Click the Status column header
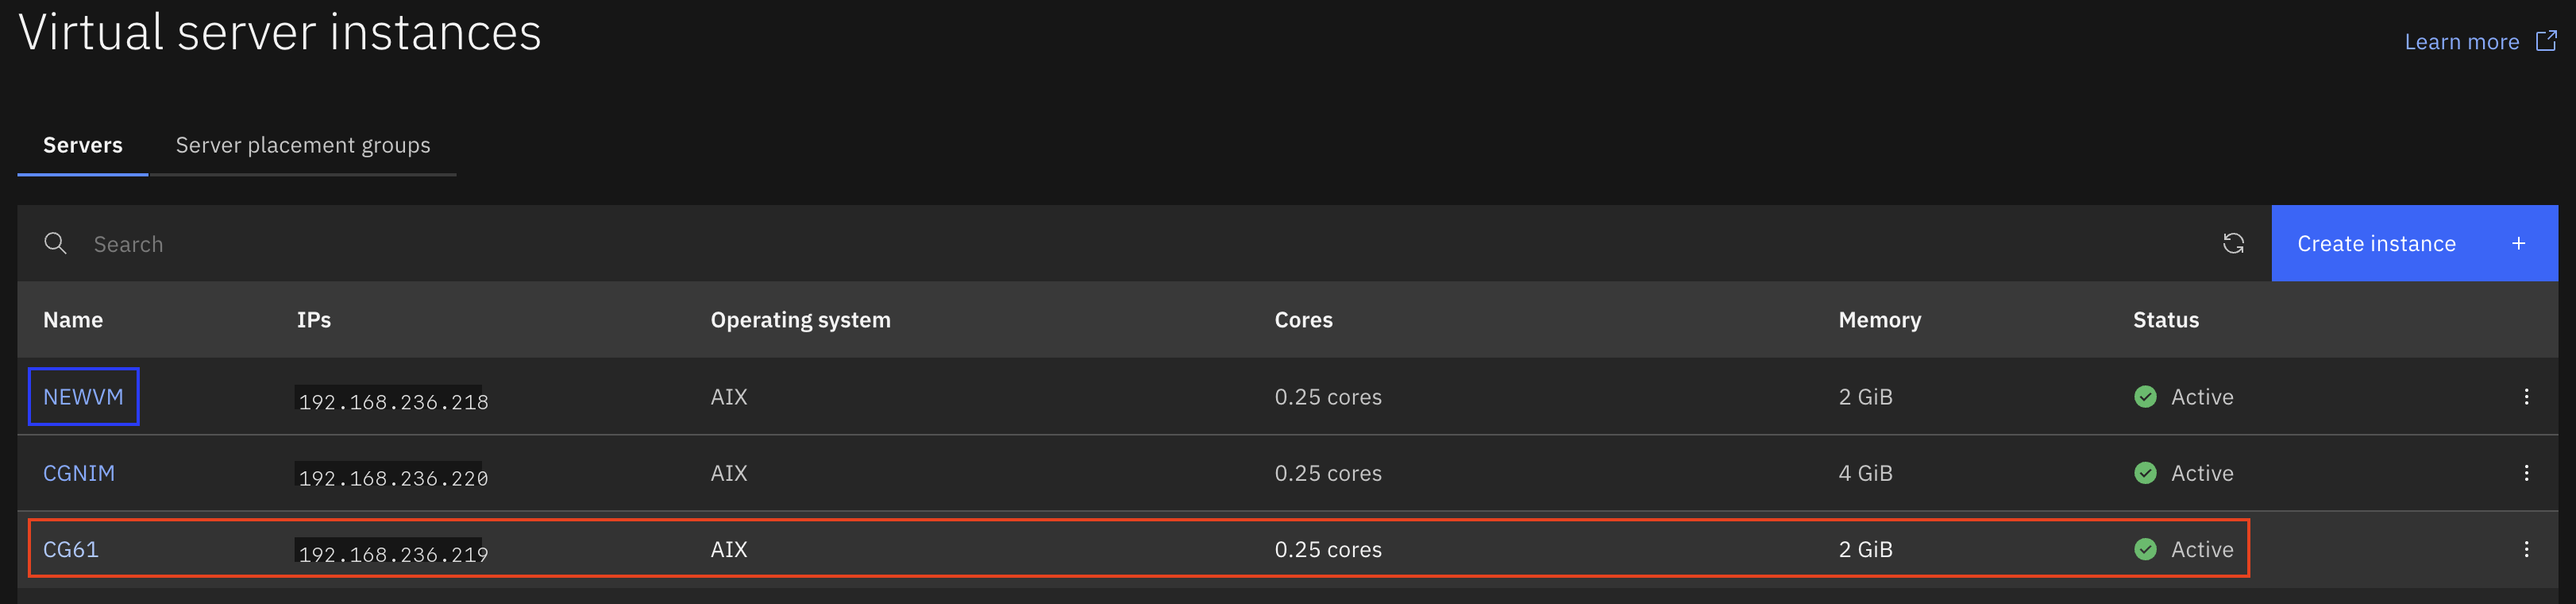Screen dimensions: 2576x604 tap(2166, 320)
